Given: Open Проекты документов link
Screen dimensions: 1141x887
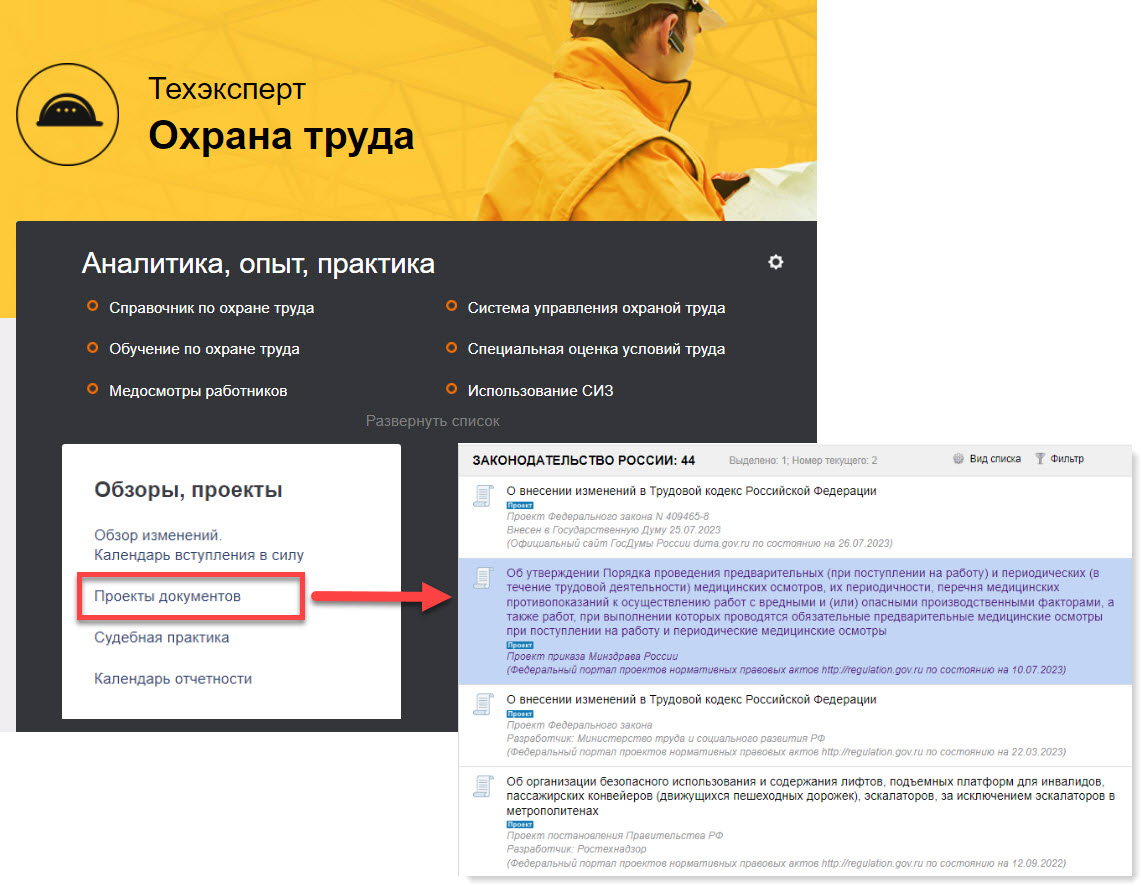Looking at the screenshot, I should [x=167, y=596].
